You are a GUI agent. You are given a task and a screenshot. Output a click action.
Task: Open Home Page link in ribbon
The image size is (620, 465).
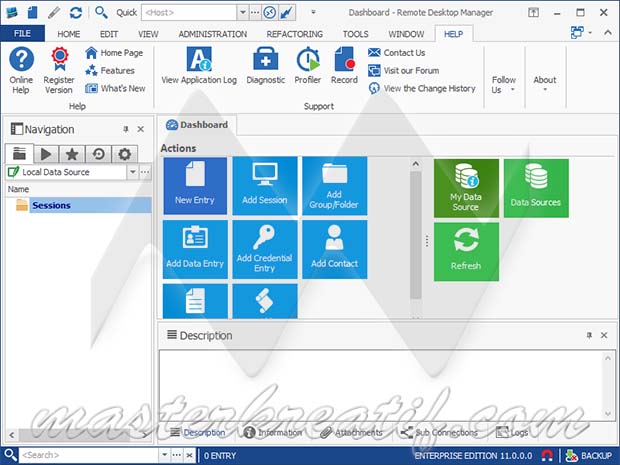coord(114,53)
